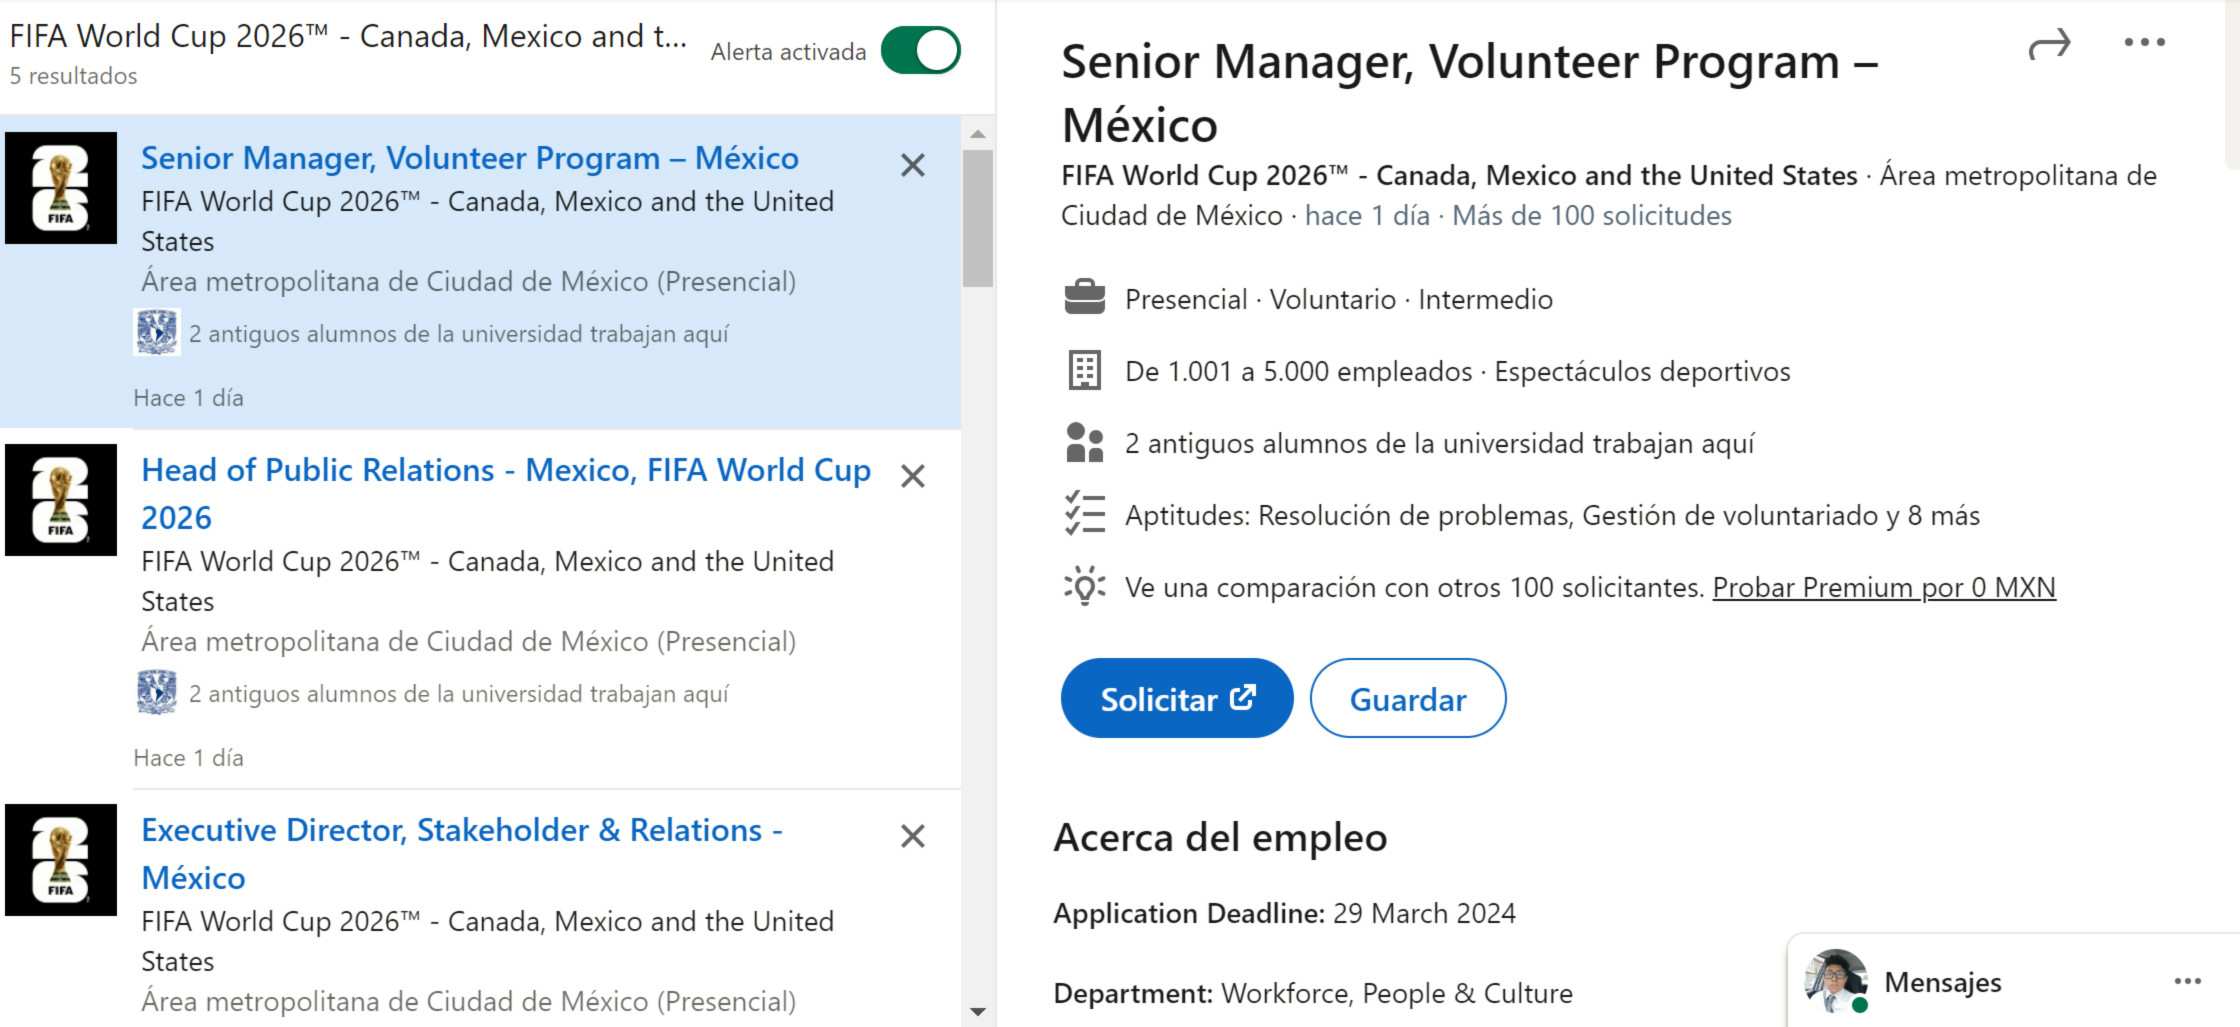
Task: Open Mensajes options three-dot menu
Action: click(2188, 981)
